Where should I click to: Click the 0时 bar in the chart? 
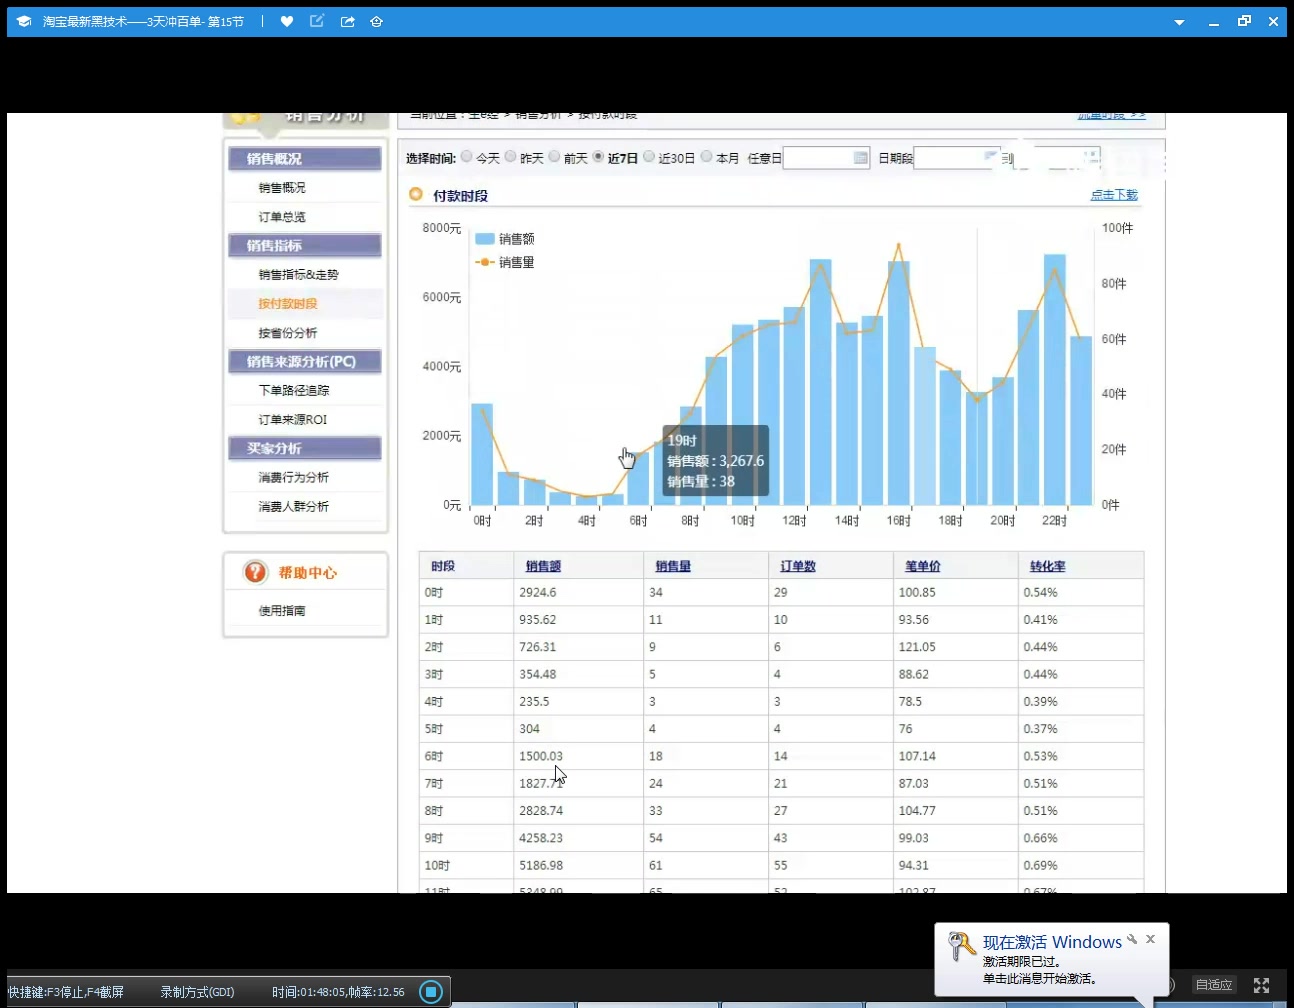[482, 454]
